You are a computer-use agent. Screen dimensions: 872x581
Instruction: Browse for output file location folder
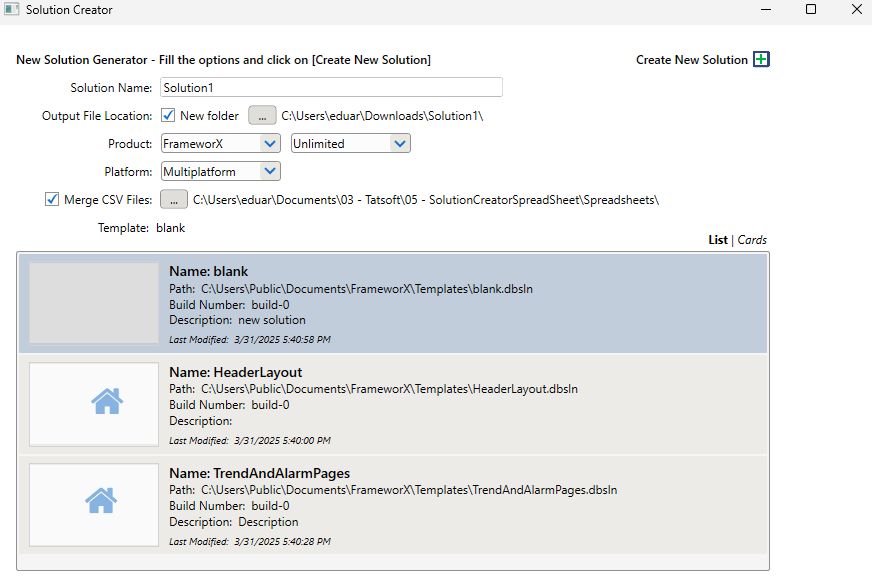262,116
